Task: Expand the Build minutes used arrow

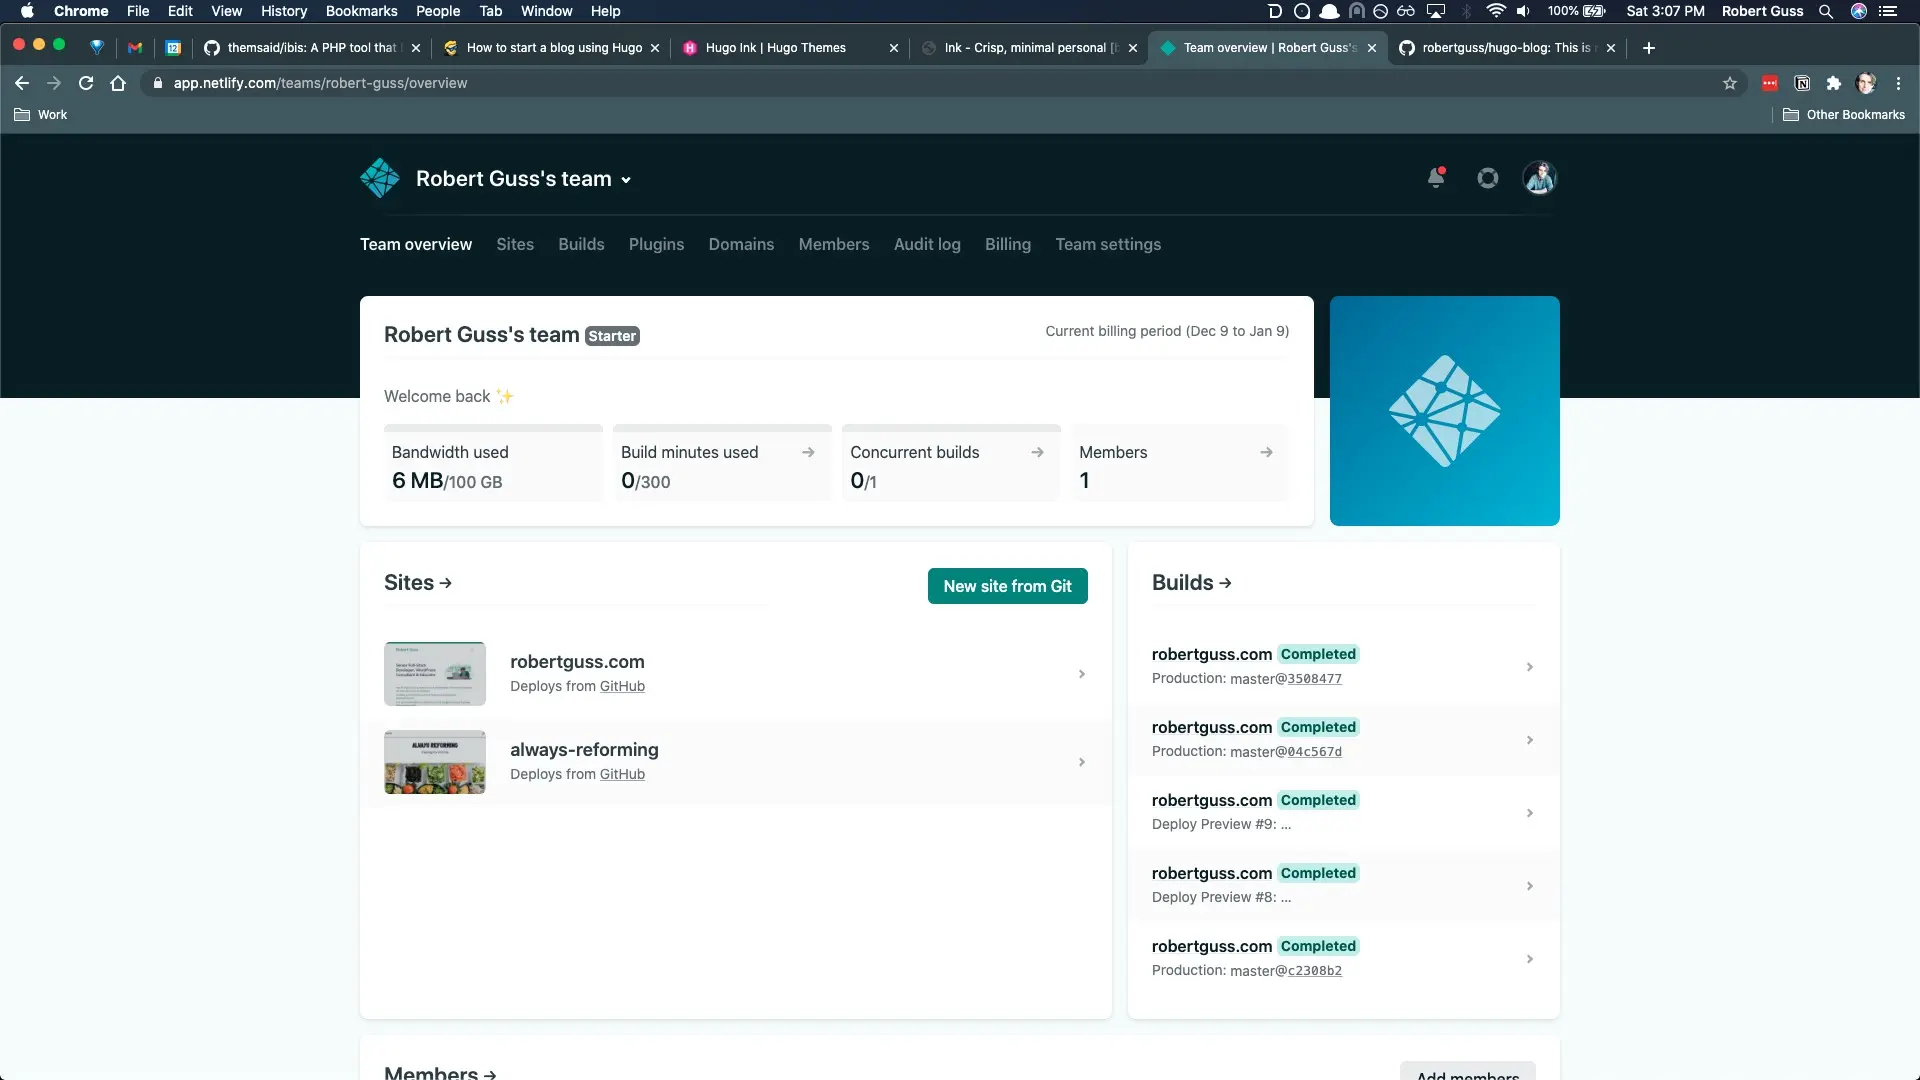Action: (810, 452)
